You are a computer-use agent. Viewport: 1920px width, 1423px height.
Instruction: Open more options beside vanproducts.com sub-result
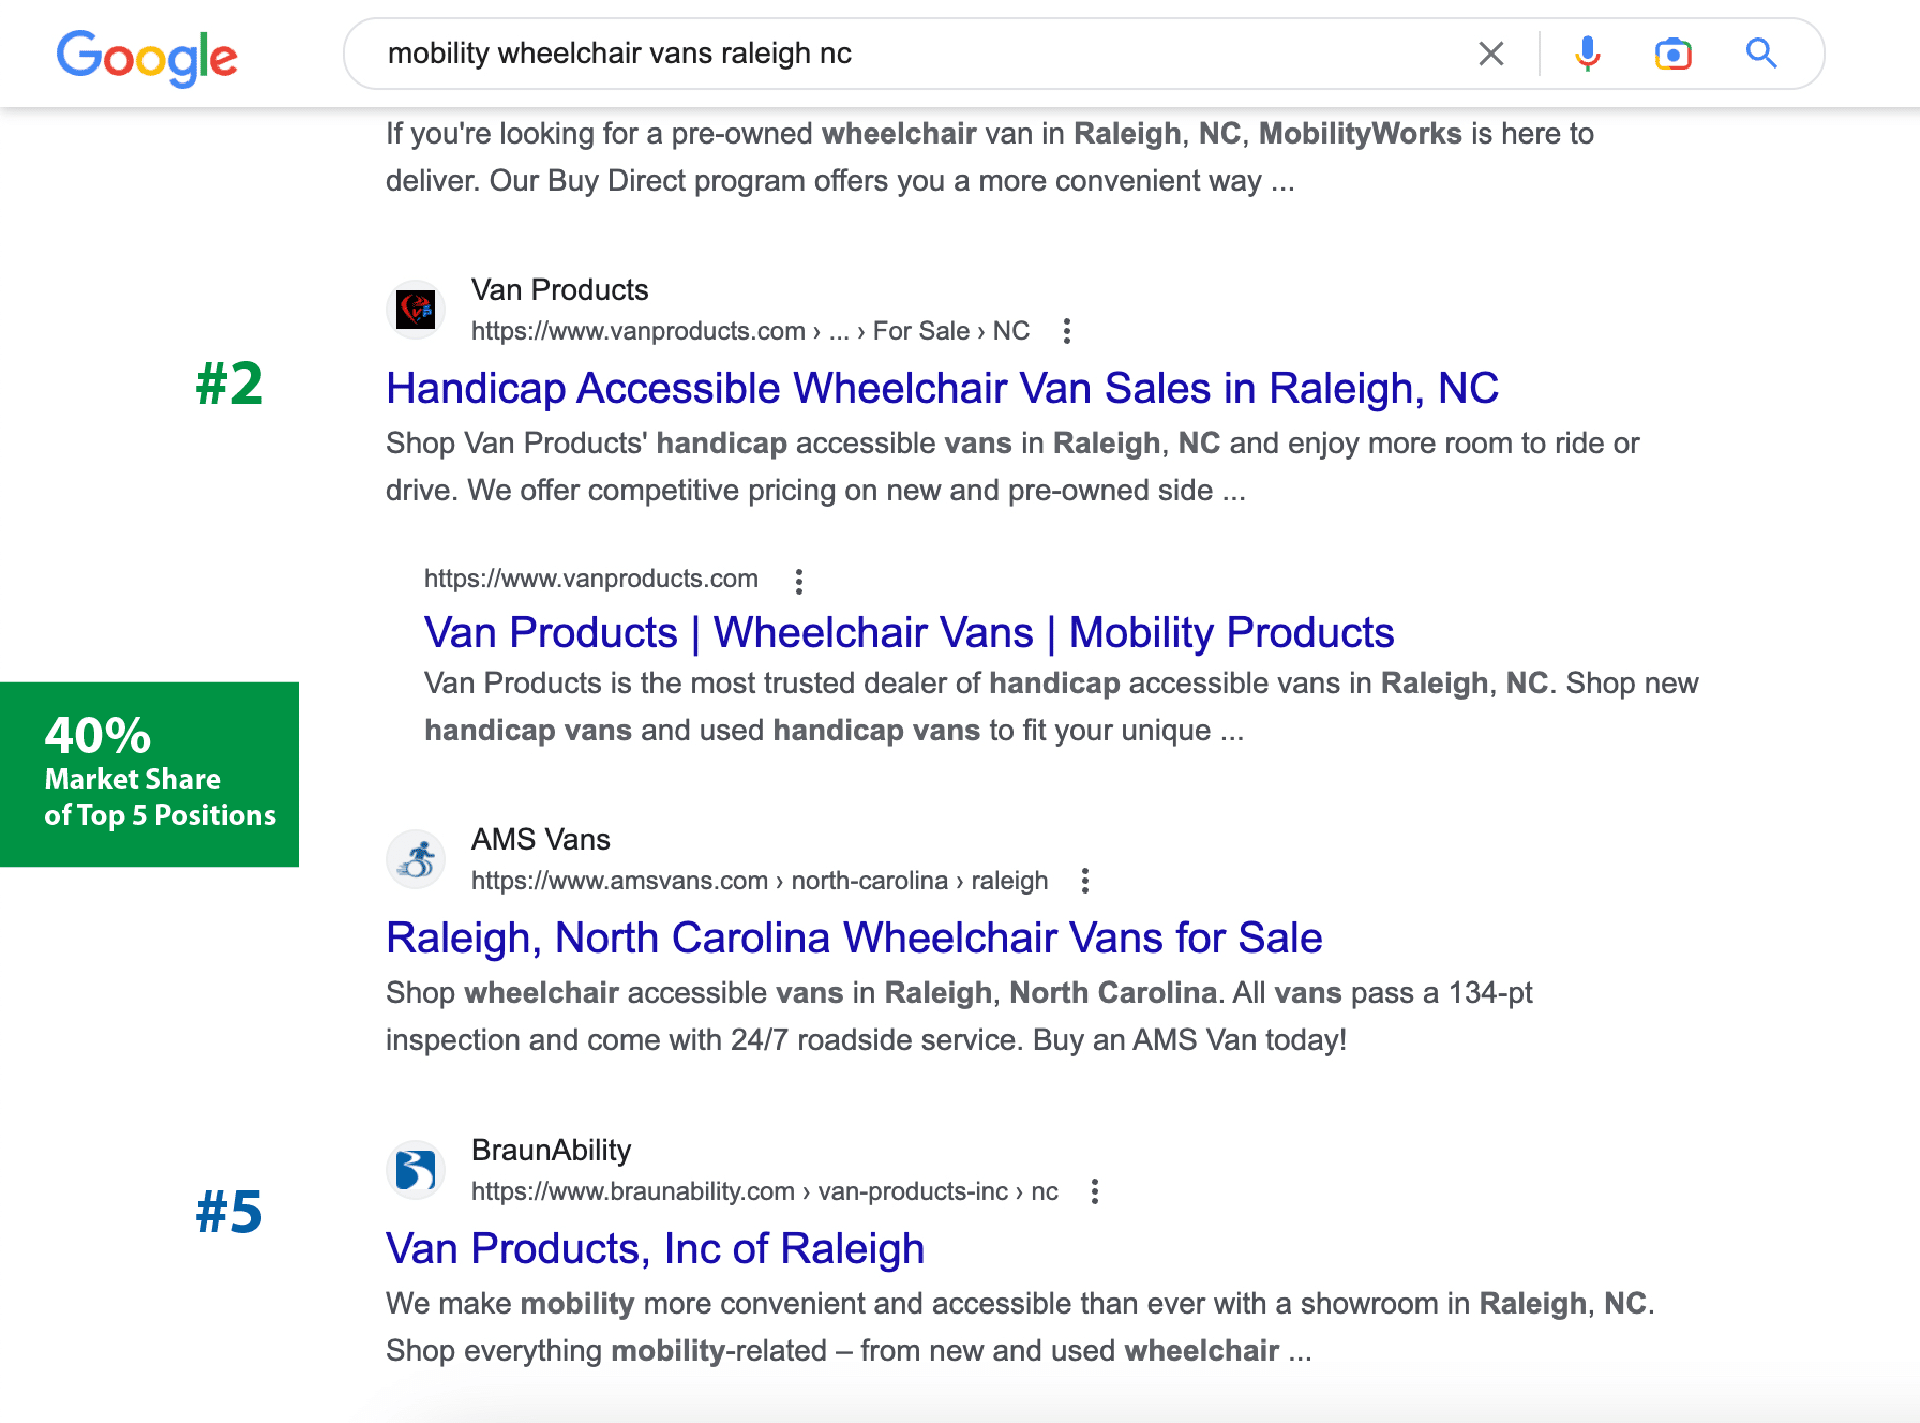click(798, 581)
